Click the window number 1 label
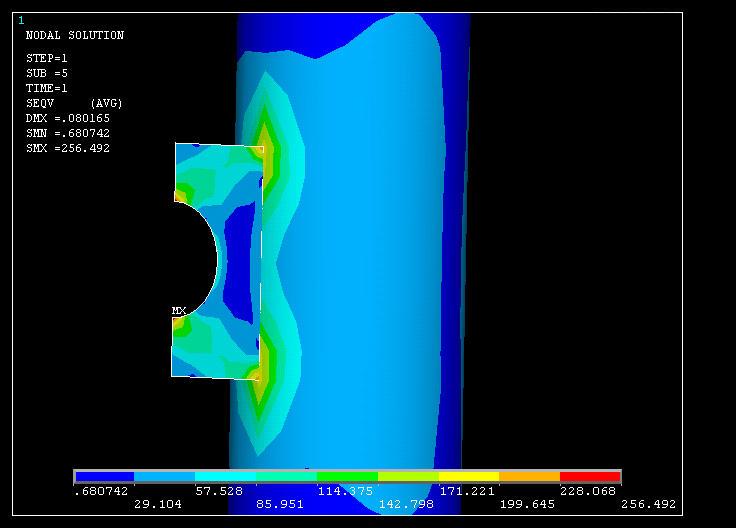Screen dimensions: 736x528 [21, 20]
